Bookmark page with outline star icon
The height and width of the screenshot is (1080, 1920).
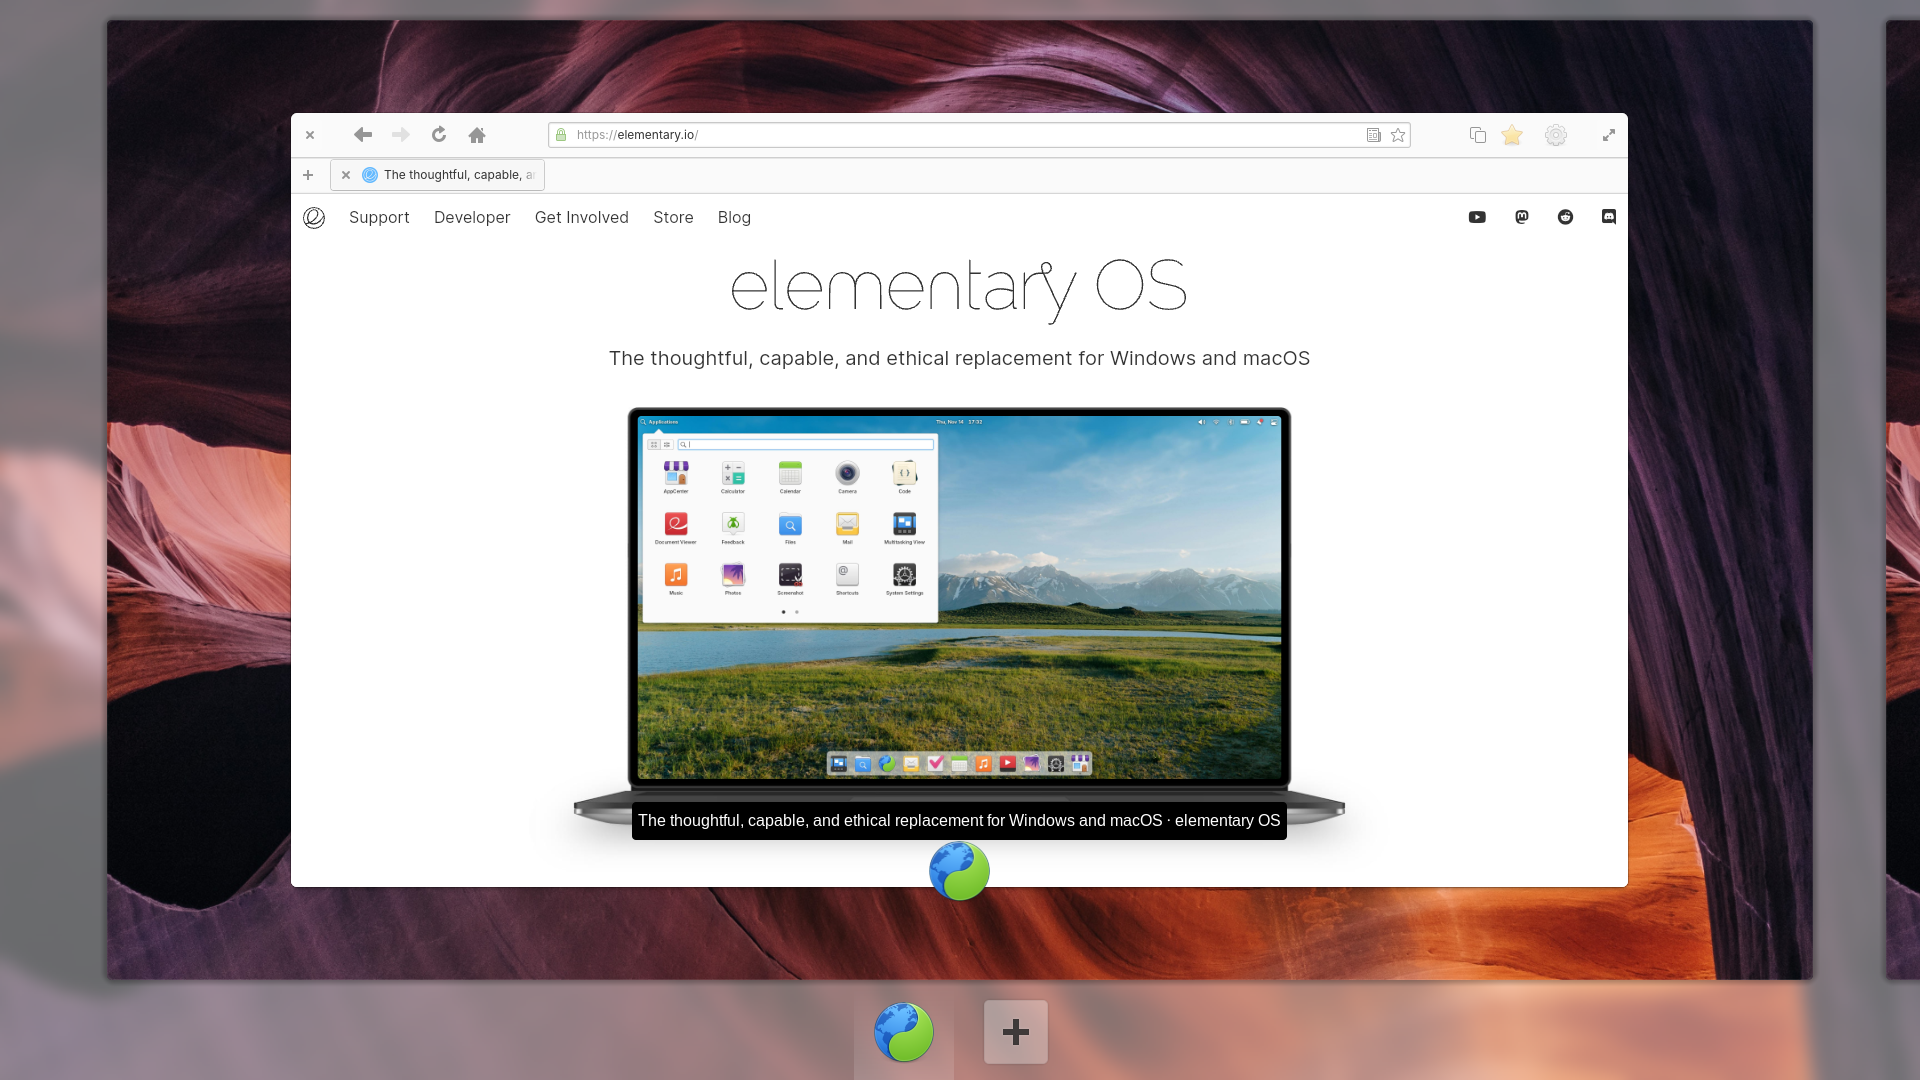pyautogui.click(x=1398, y=135)
